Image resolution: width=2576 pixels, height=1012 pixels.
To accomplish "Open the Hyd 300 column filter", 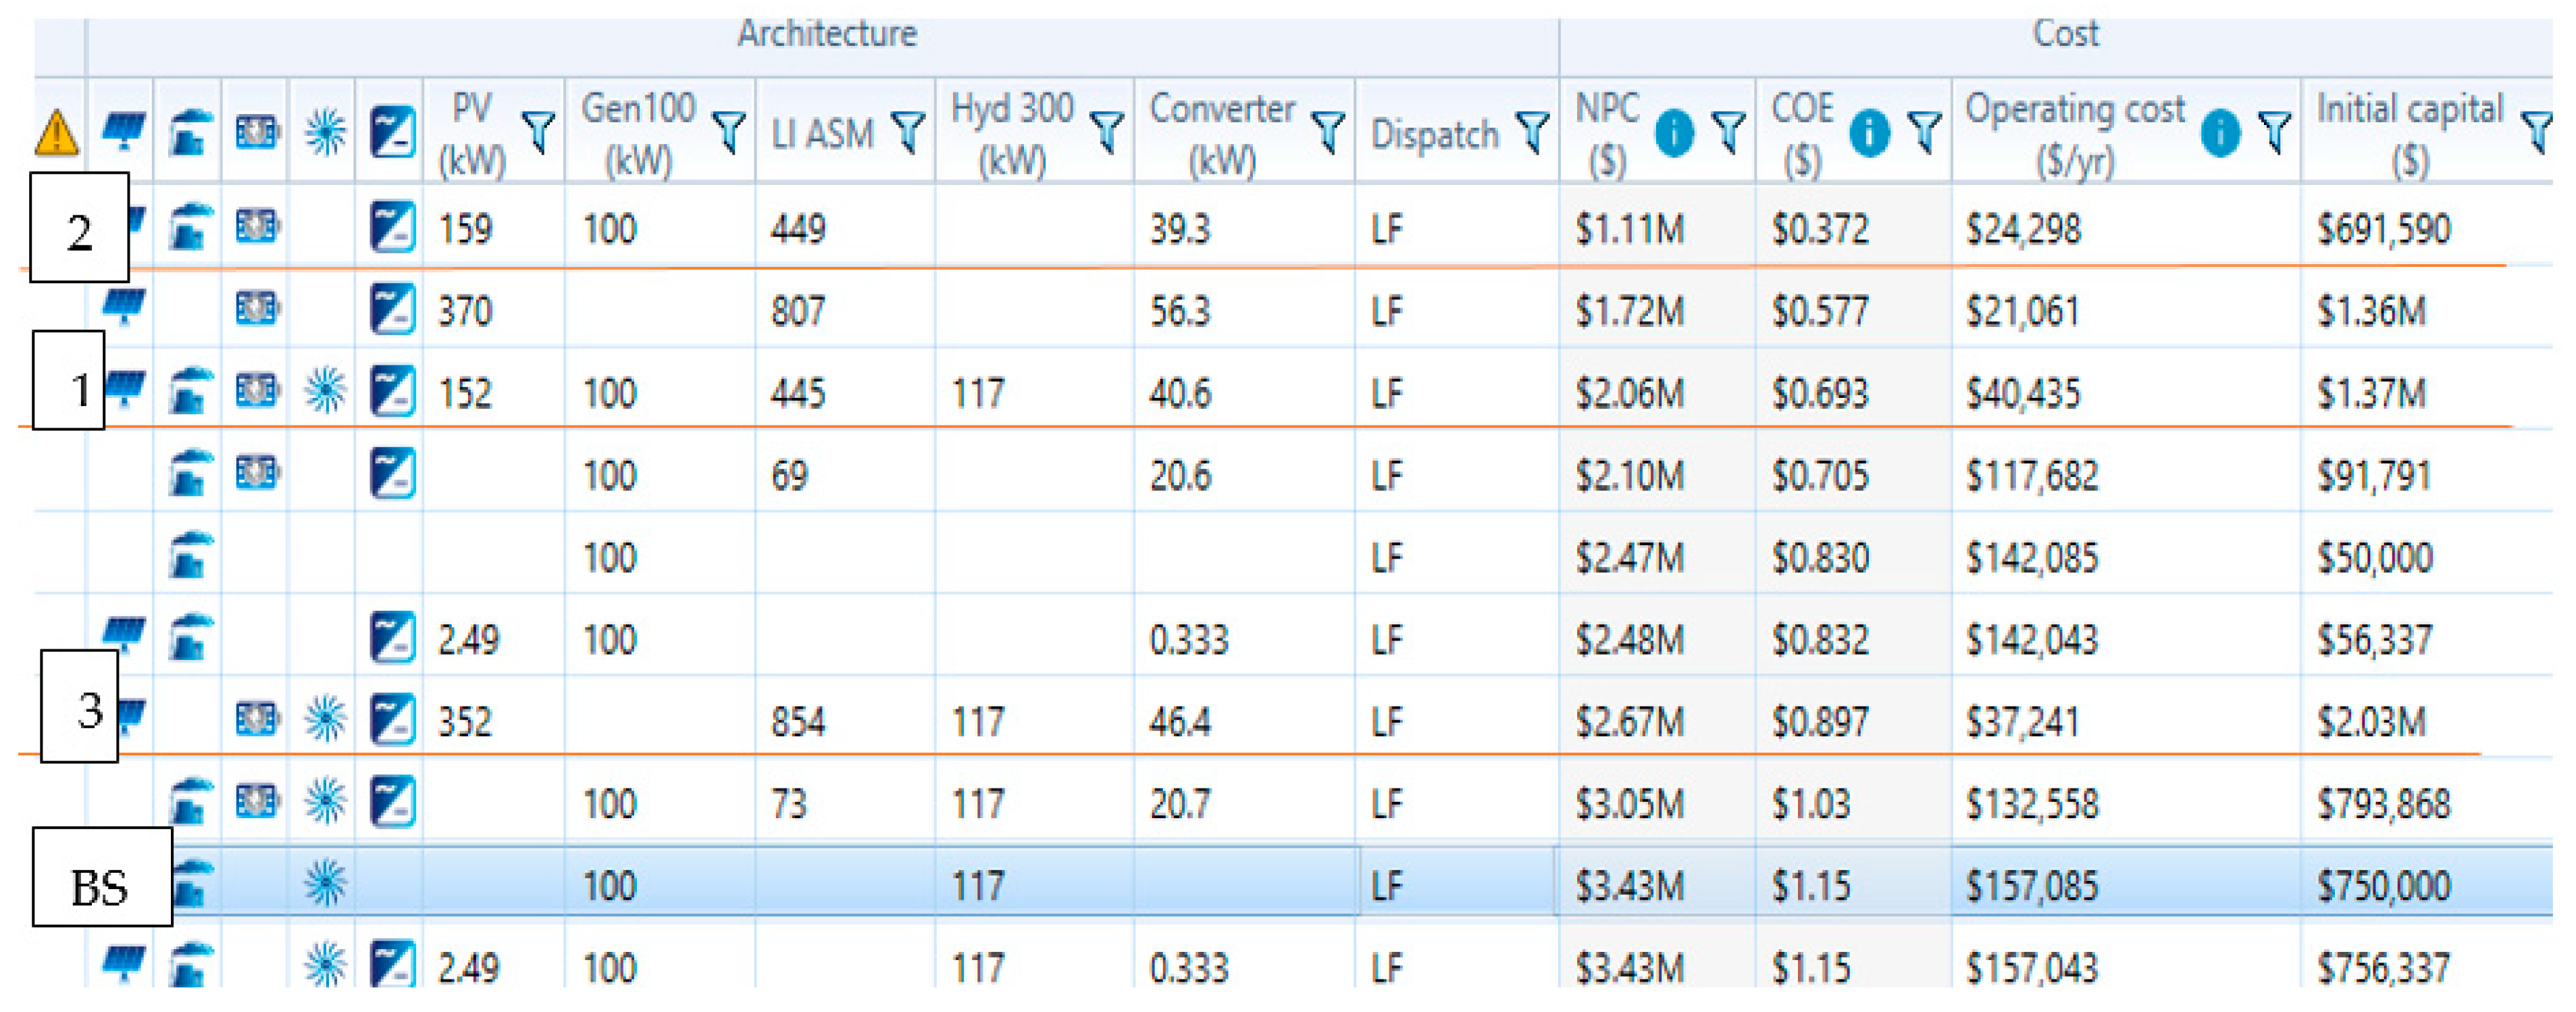I will click(1107, 131).
